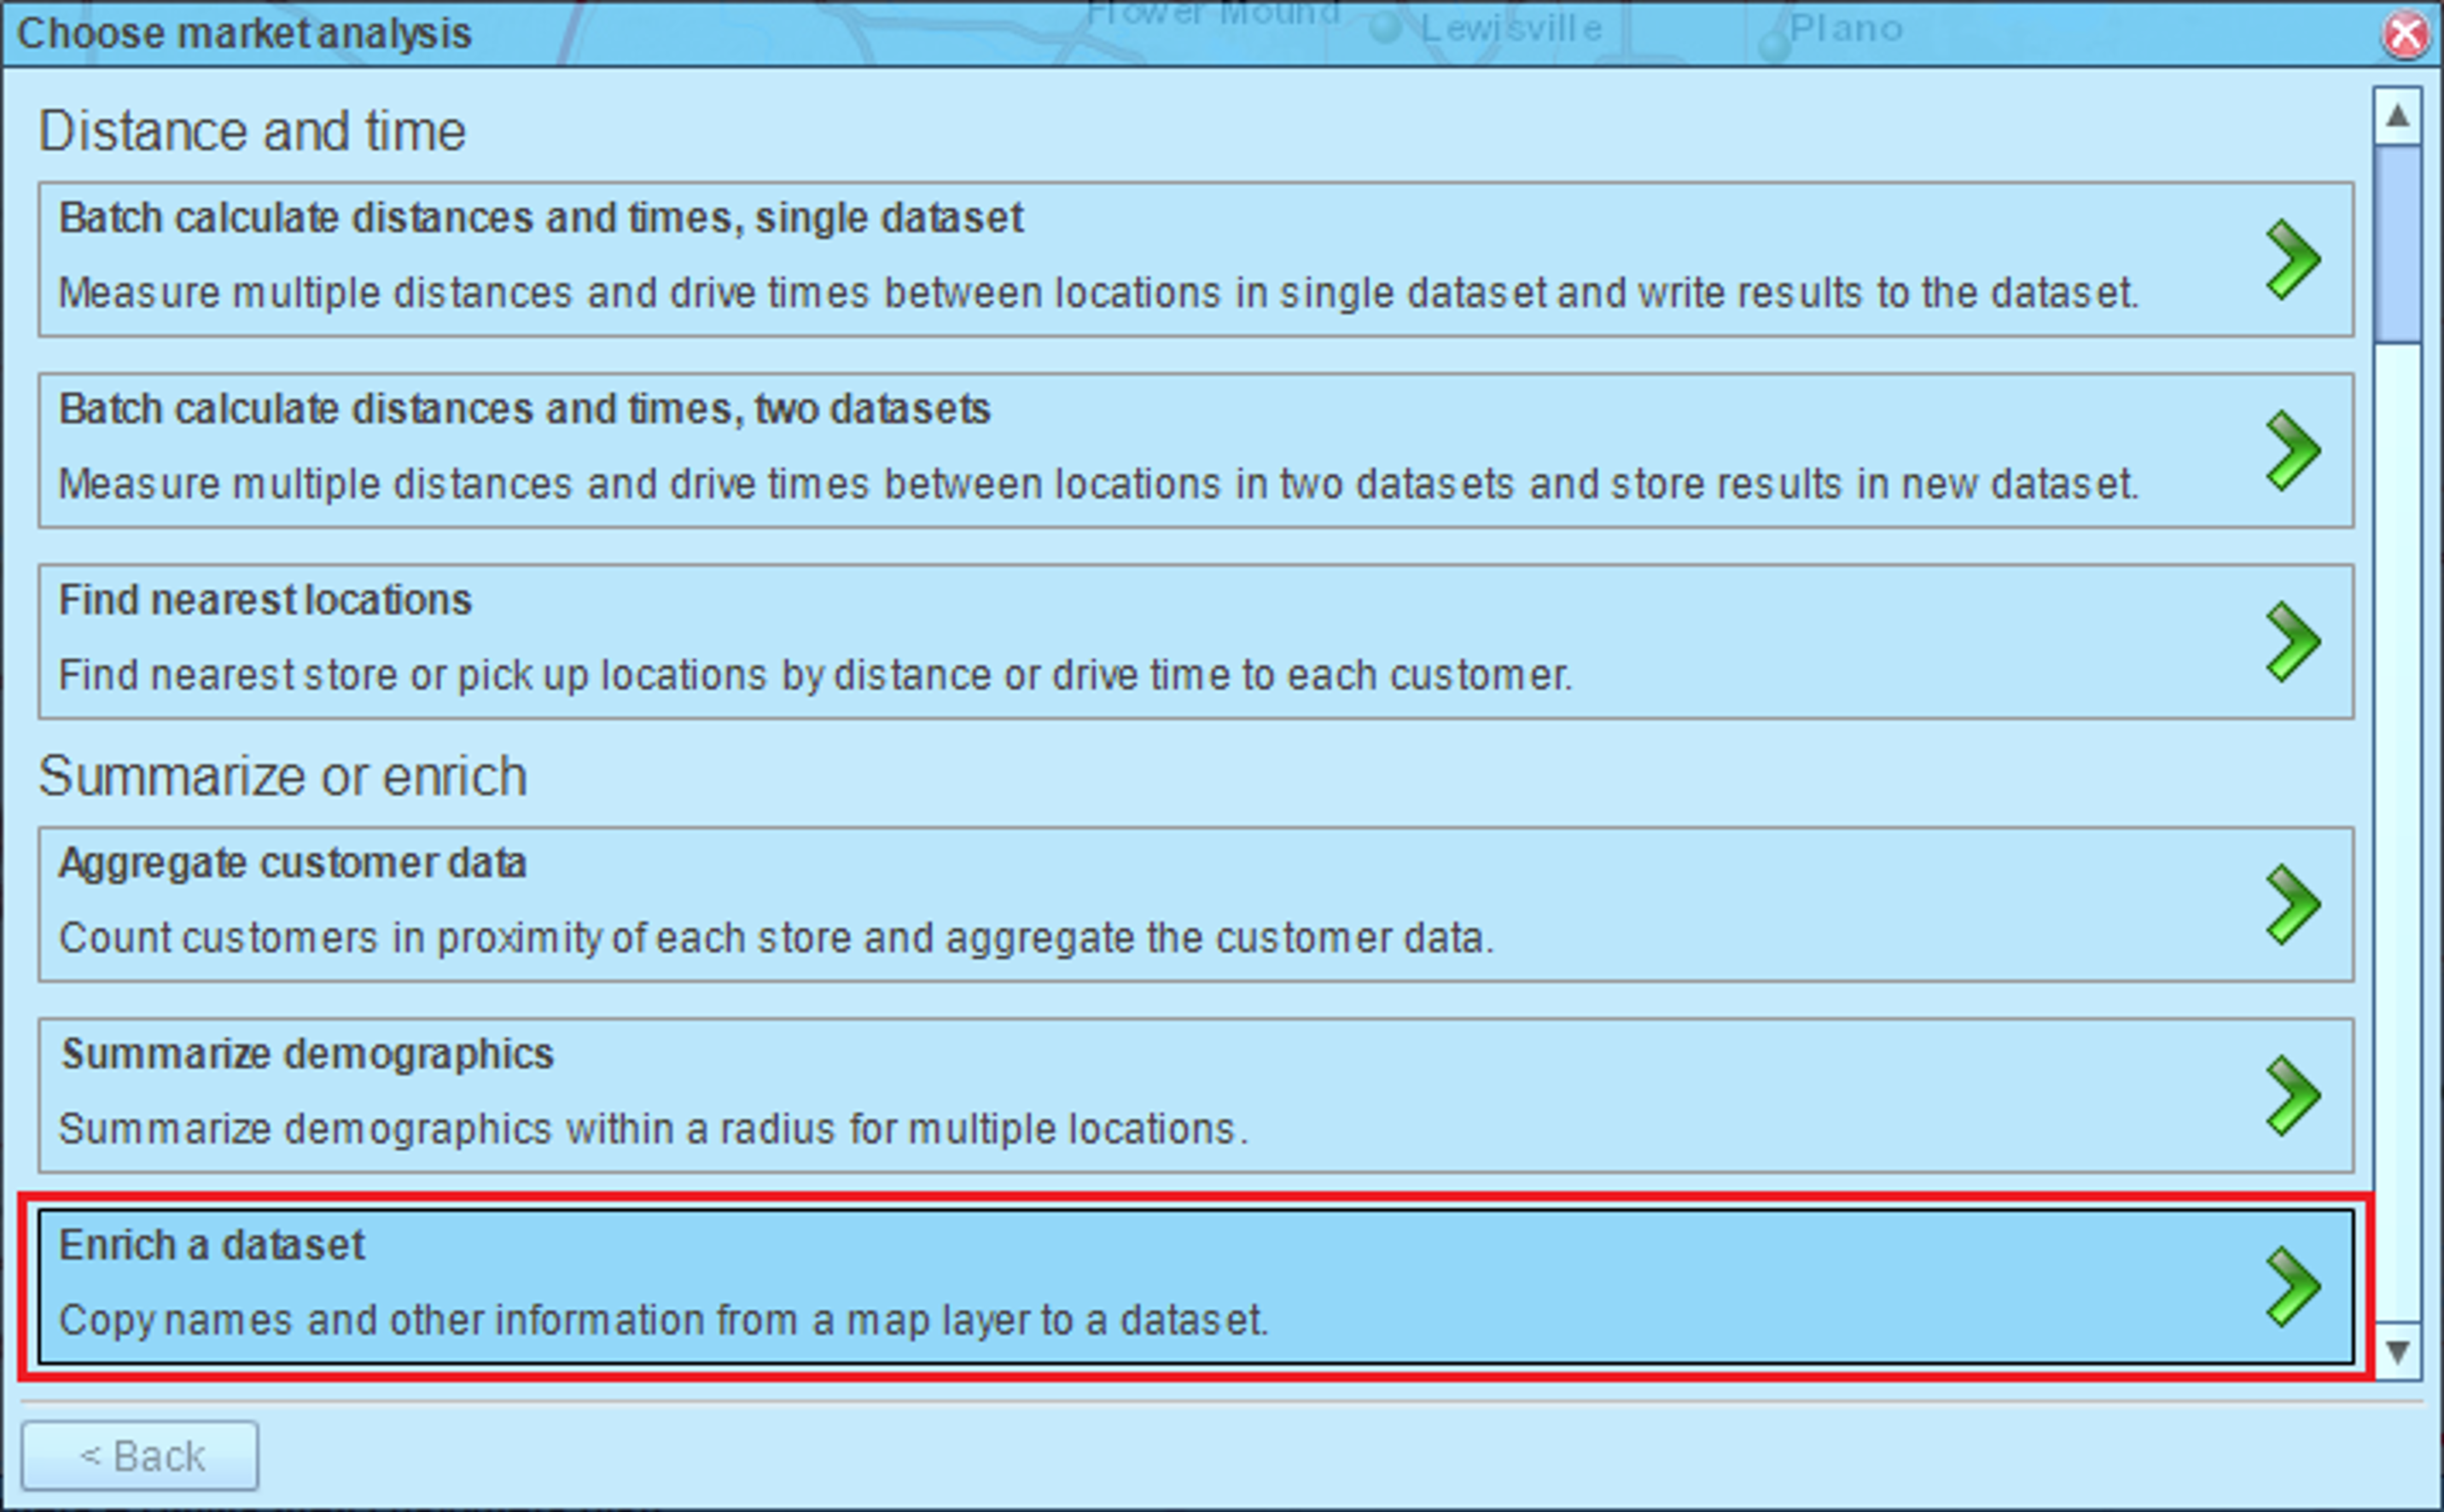Click green arrow beside Enrich a dataset
Screen dimensions: 2444x1512
point(2292,1287)
